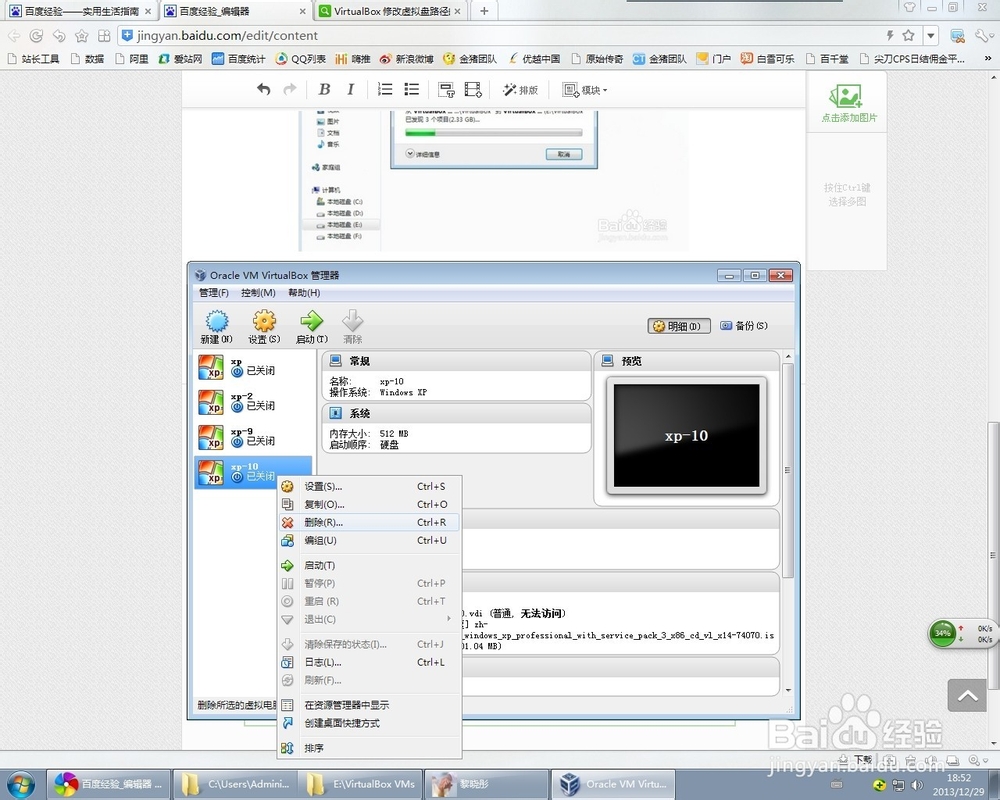This screenshot has width=1000, height=800.
Task: Click the add picture (点击添加图片) icon
Action: pos(846,97)
